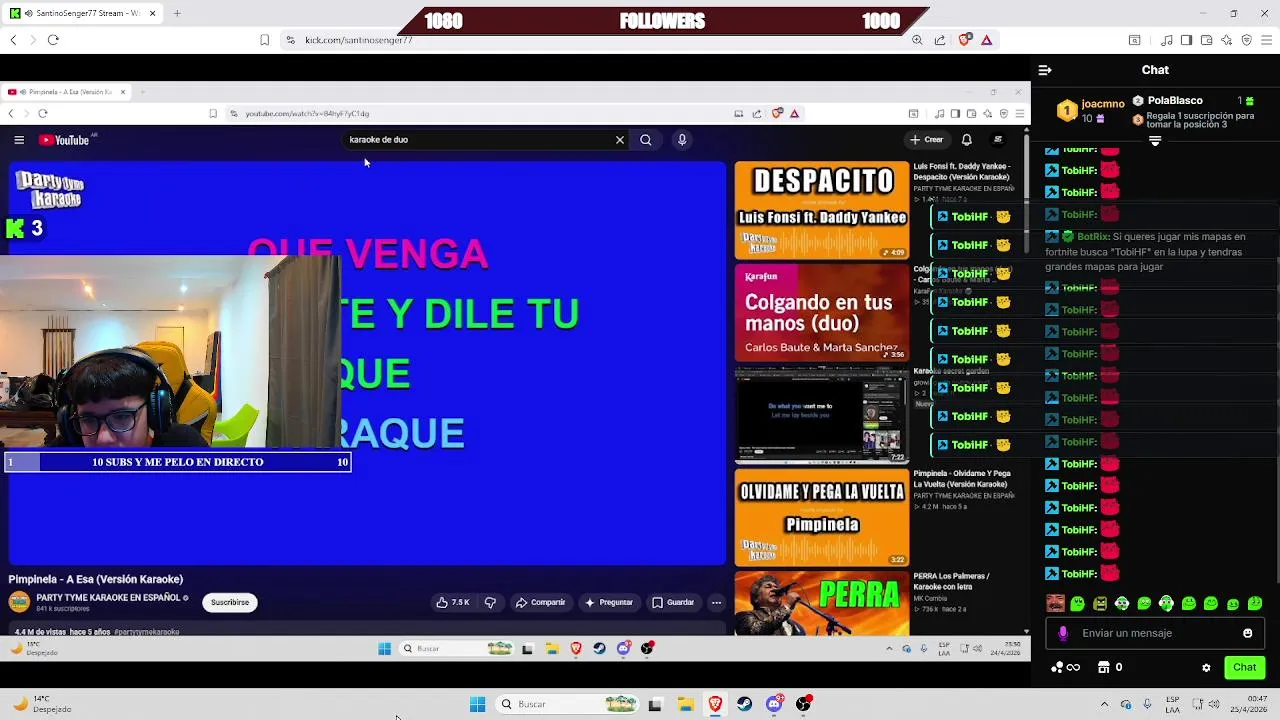Viewport: 1280px width, 720px height.
Task: Open Colgando en tus manos duo thumbnail
Action: pos(822,312)
